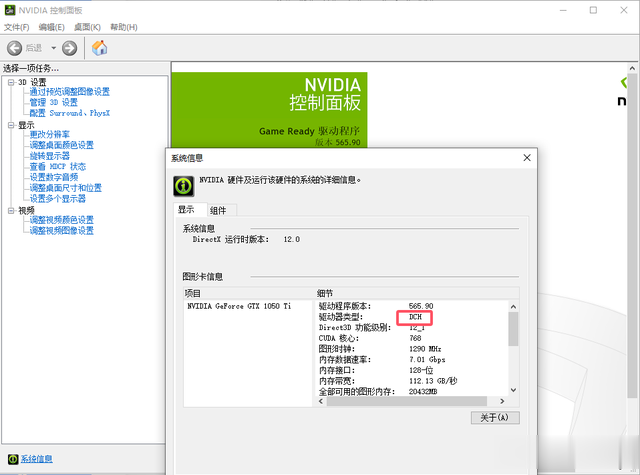Close the 系统信息 dialog
This screenshot has width=640, height=475.
[x=527, y=158]
